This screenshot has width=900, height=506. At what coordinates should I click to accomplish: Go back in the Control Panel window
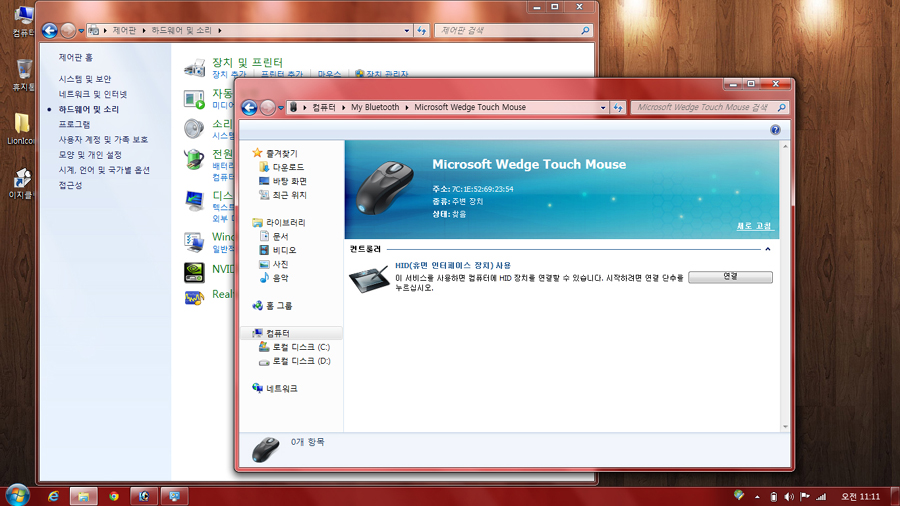(x=50, y=30)
